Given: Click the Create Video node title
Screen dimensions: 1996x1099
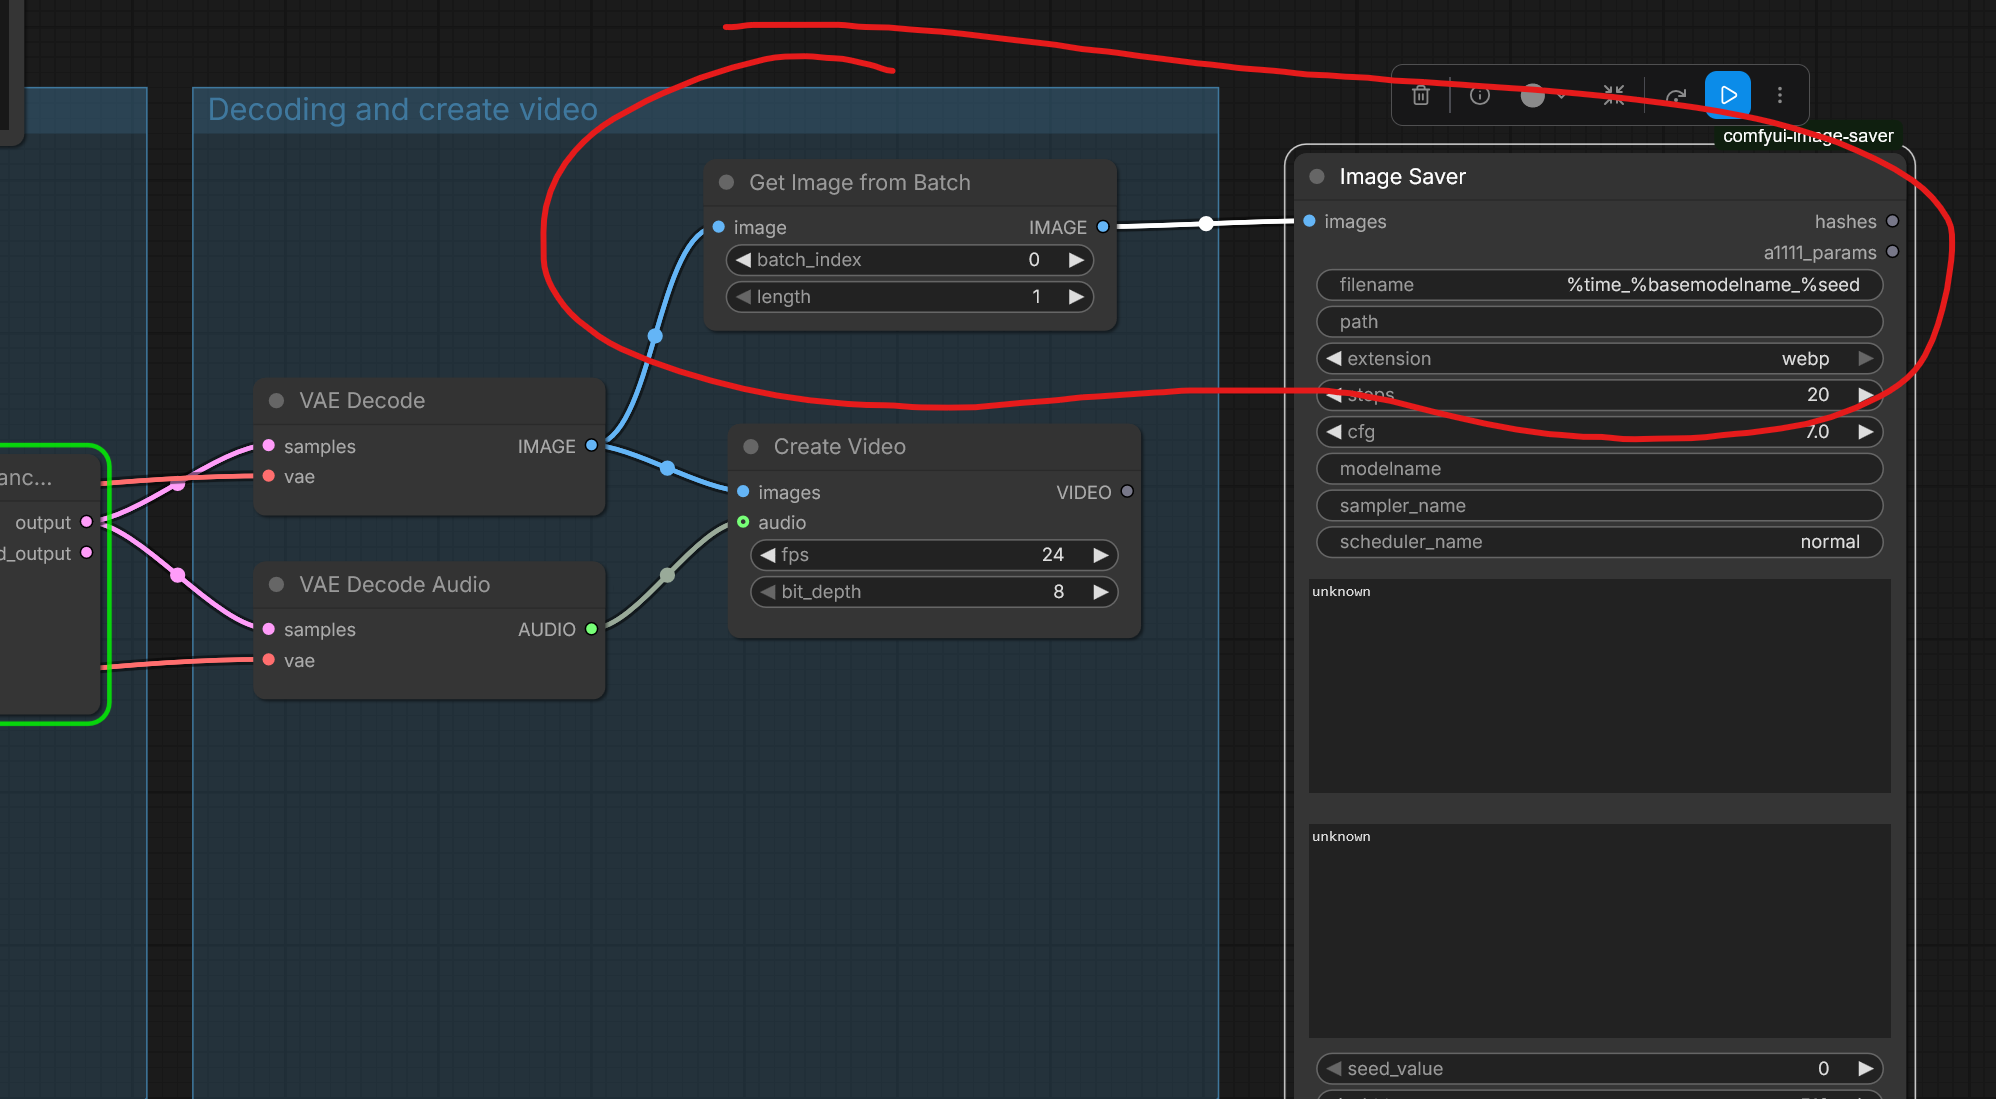Looking at the screenshot, I should click(x=839, y=446).
